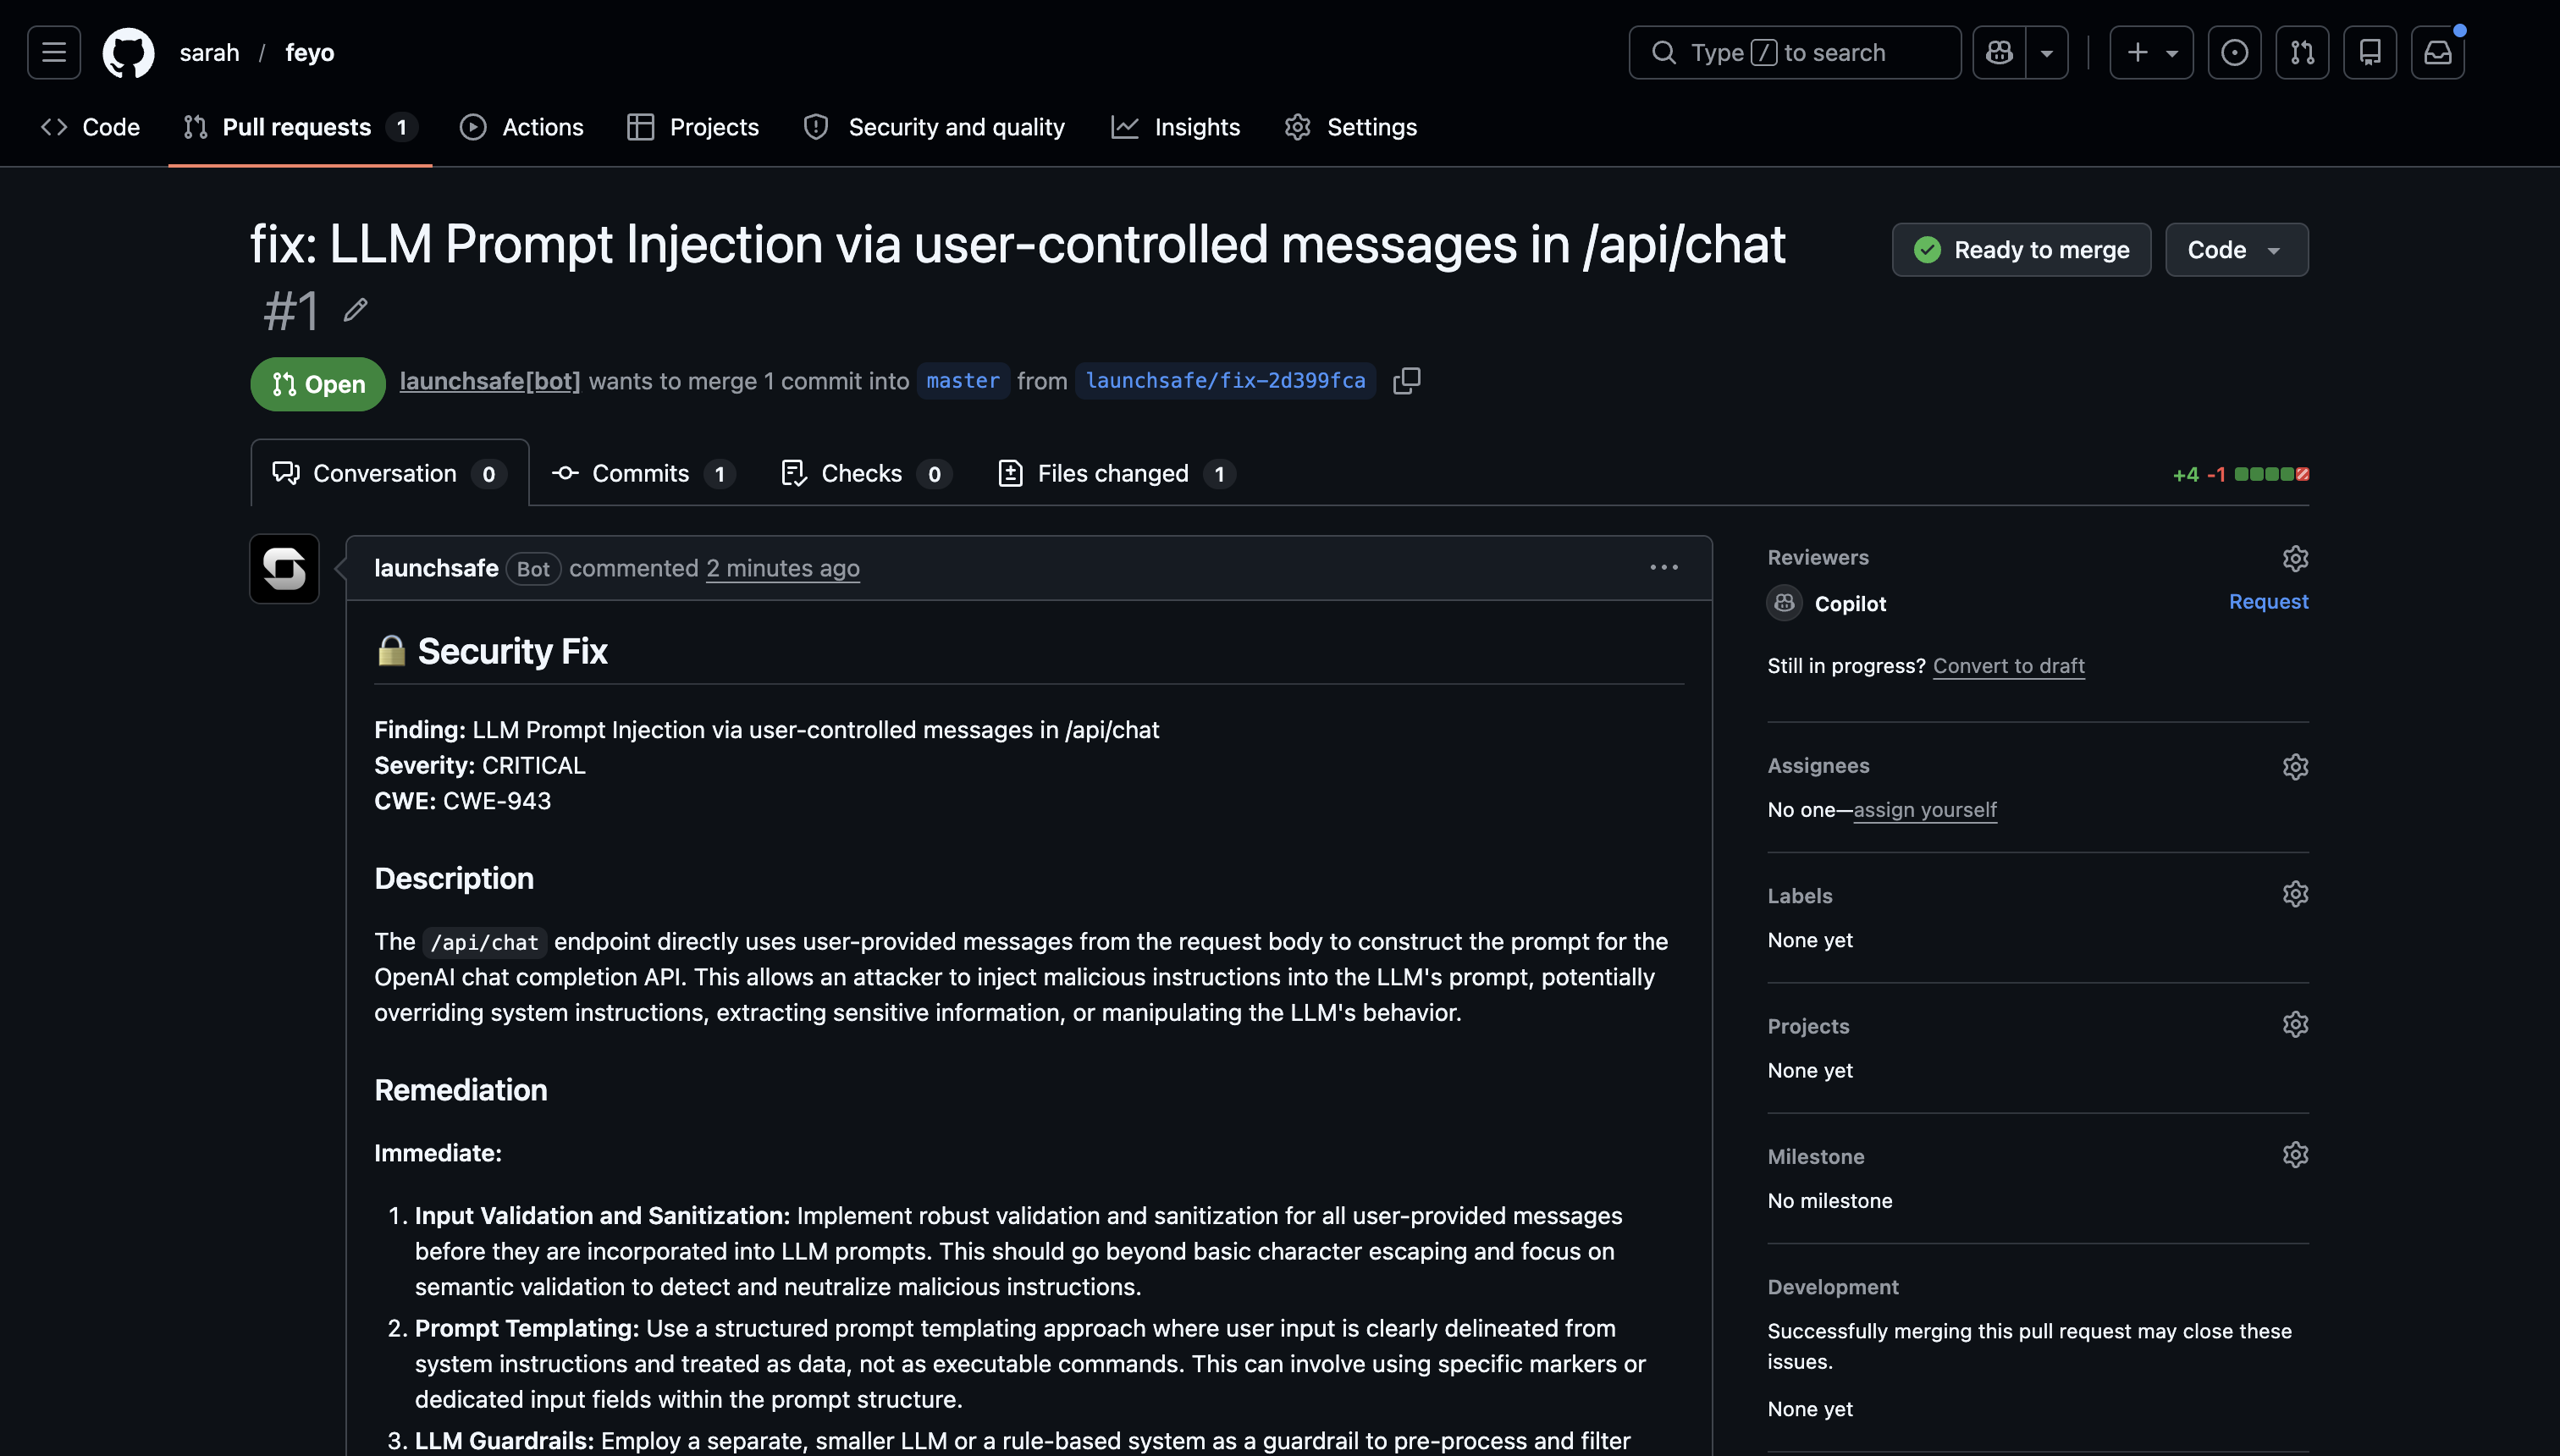Click the CWE-943 text
This screenshot has width=2560, height=1456.
pyautogui.click(x=497, y=801)
